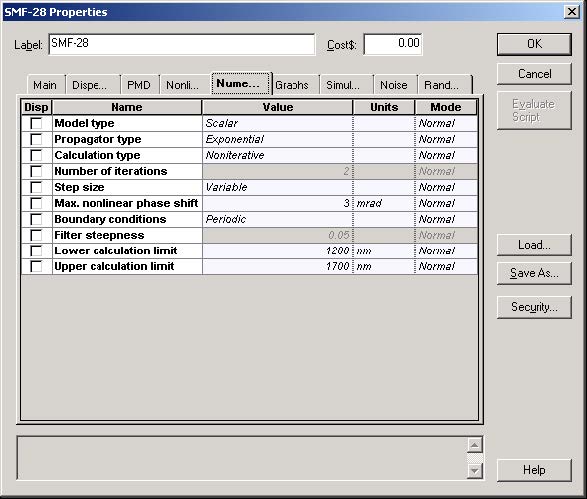Click the Cost$ input field
This screenshot has height=499, width=587.
(393, 44)
